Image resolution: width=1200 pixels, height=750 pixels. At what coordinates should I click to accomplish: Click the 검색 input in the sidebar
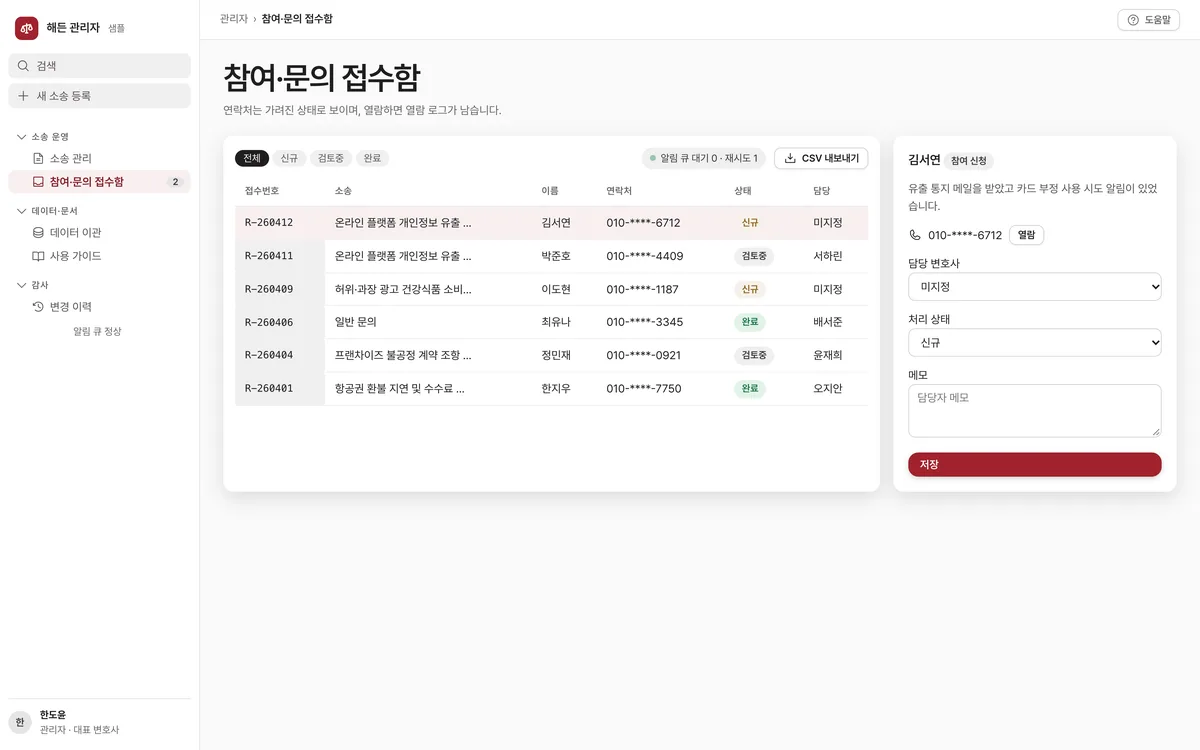pyautogui.click(x=99, y=66)
